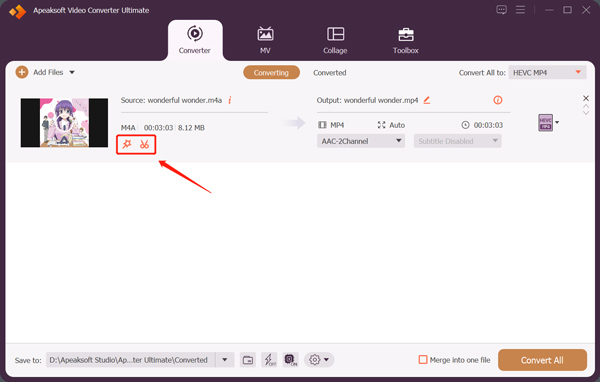Expand the Save to path dropdown arrow
Screen dimensions: 600x382
point(225,360)
